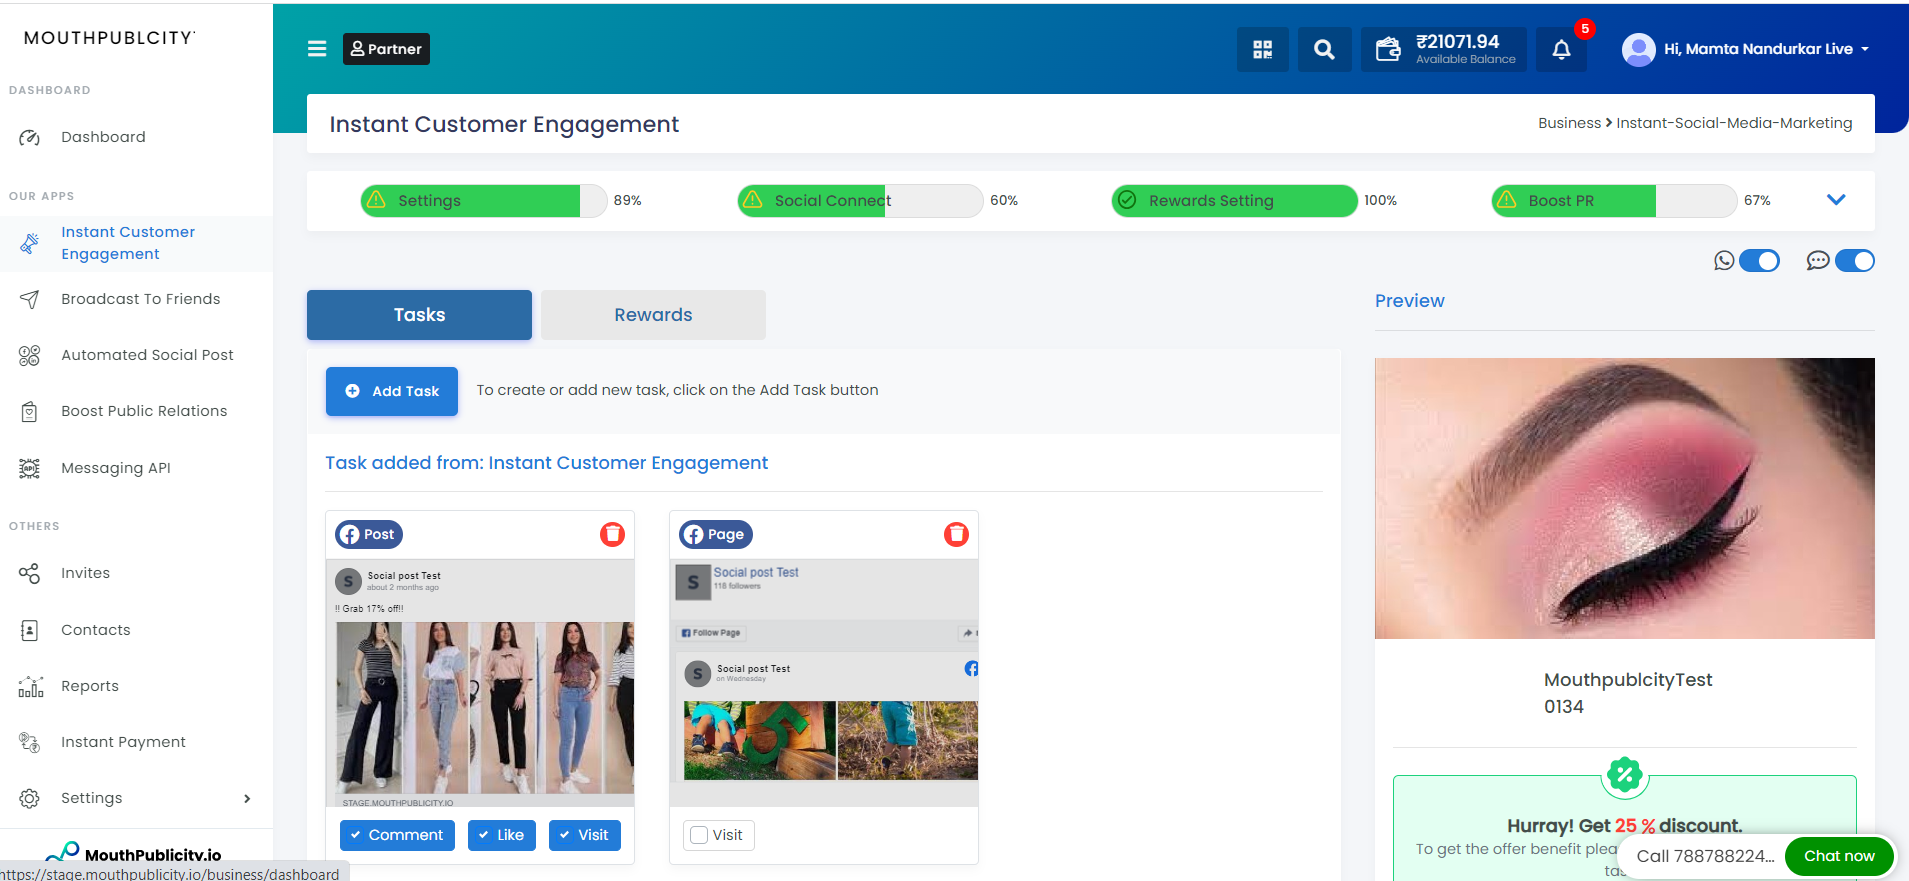Click the Instant Customer Engagement sidebar icon
Image resolution: width=1909 pixels, height=881 pixels.
tap(30, 243)
